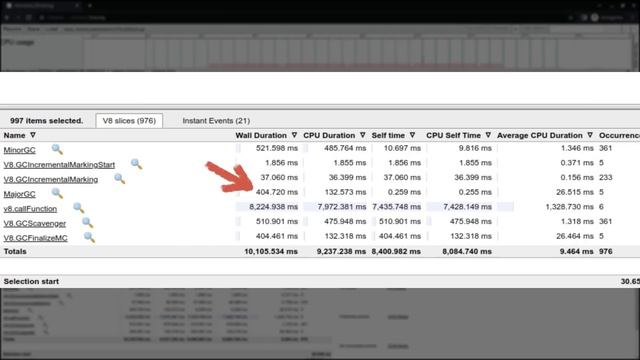The width and height of the screenshot is (640, 360).
Task: Click the magnifier icon next to MinorGC
Action: click(x=57, y=149)
